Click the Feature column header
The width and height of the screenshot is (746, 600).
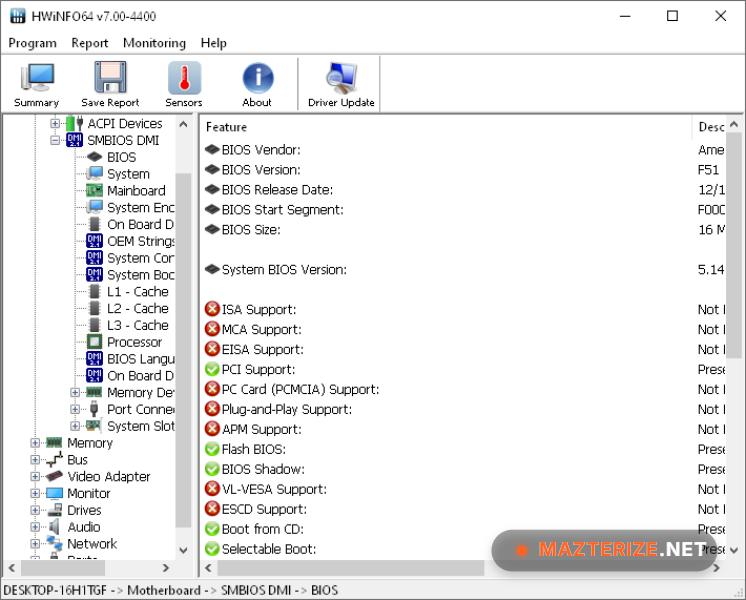[446, 127]
